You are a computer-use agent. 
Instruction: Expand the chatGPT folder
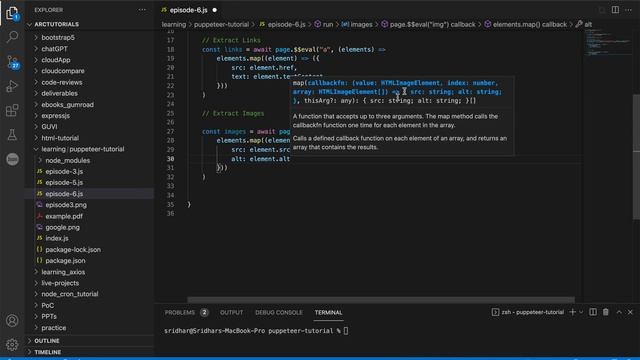(54, 49)
